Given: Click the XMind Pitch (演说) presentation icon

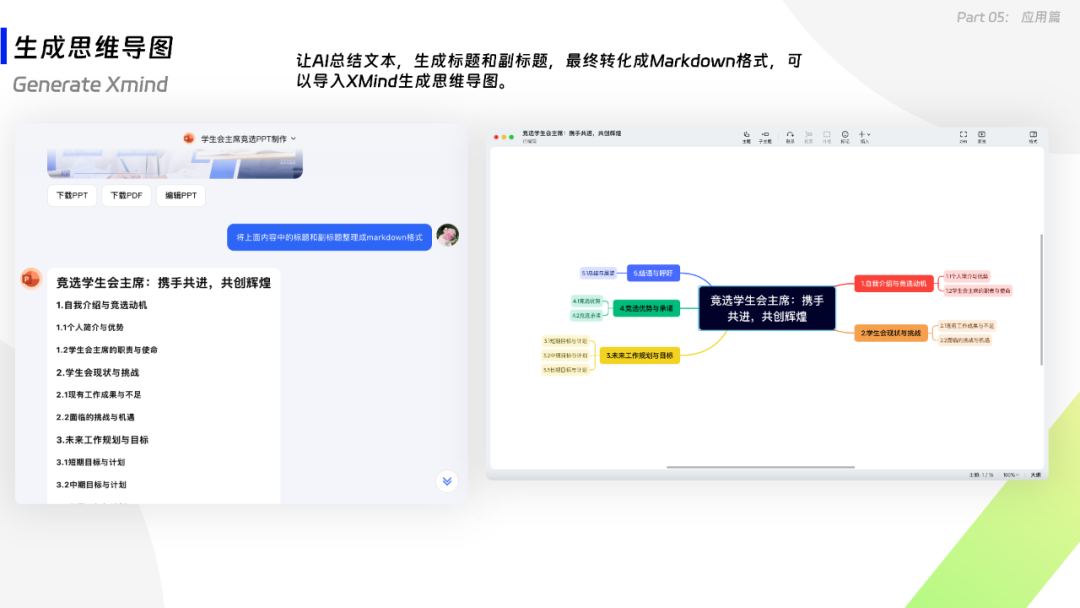Looking at the screenshot, I should coord(982,136).
